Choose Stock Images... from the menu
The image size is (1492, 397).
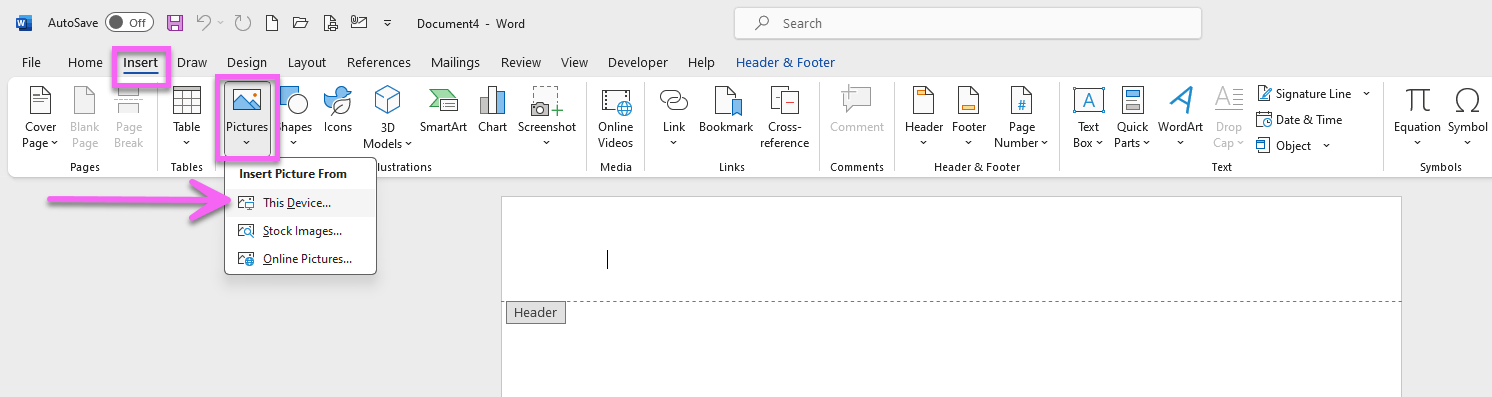click(x=301, y=231)
